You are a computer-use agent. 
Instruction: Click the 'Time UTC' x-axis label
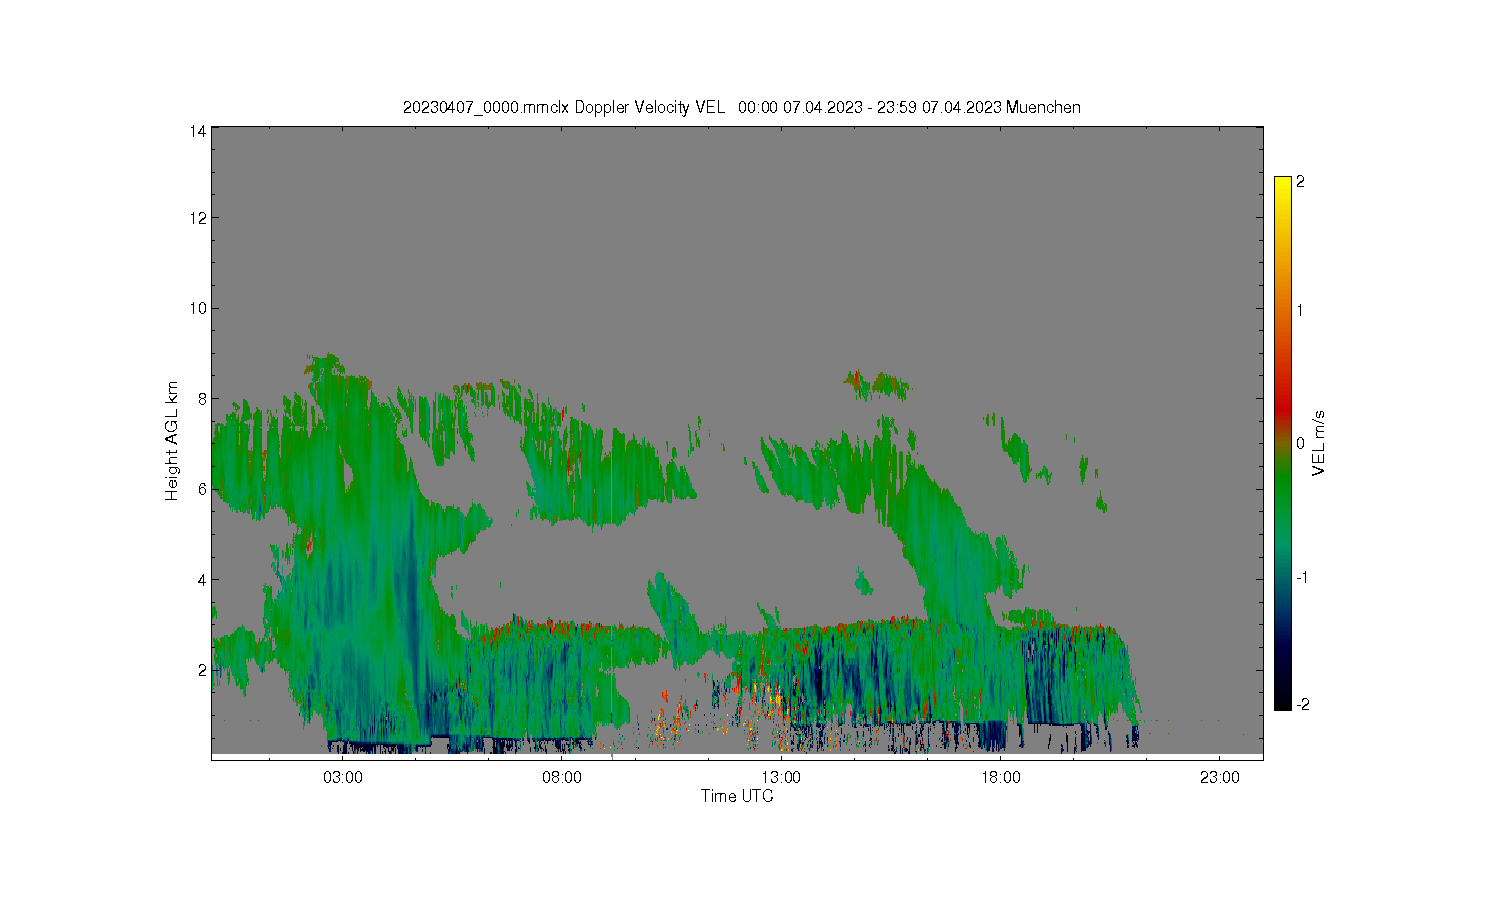(737, 796)
